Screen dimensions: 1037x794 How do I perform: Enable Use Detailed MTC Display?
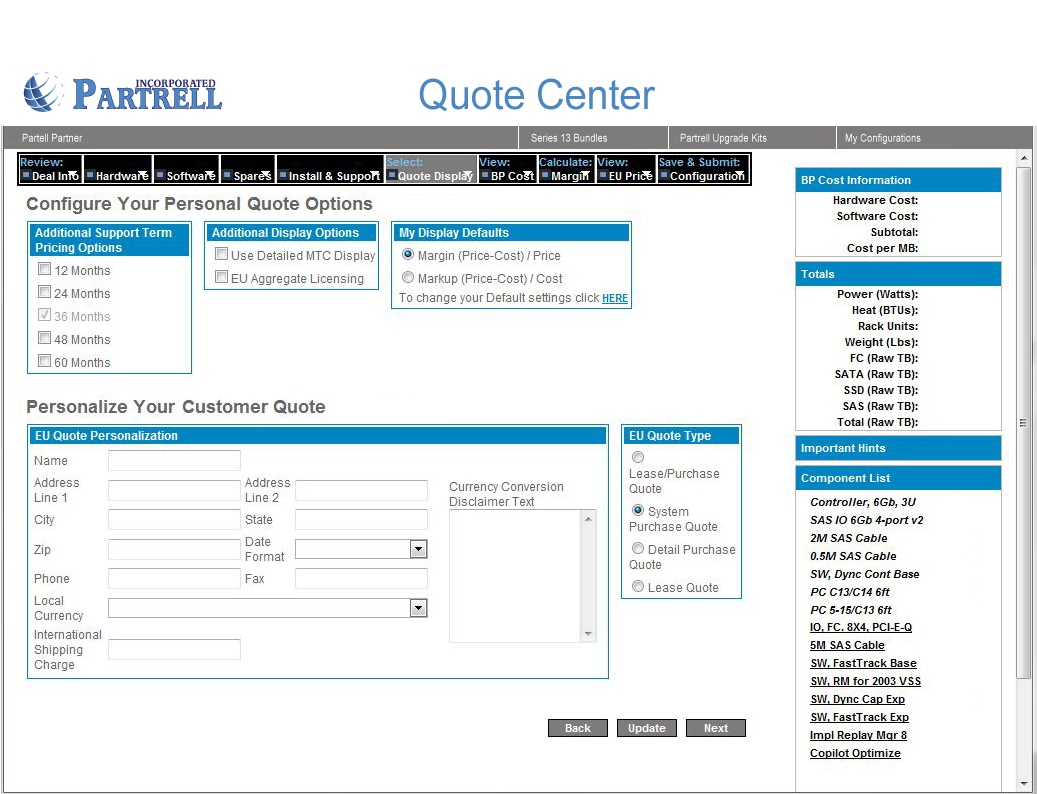(x=222, y=254)
